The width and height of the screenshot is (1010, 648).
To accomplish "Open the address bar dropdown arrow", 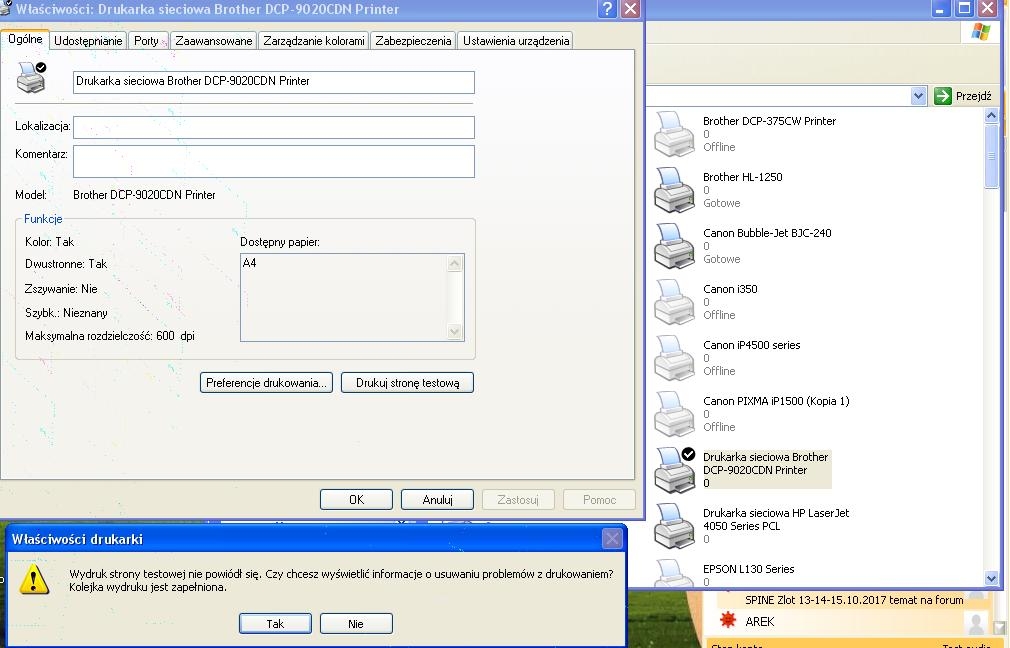I will 919,96.
